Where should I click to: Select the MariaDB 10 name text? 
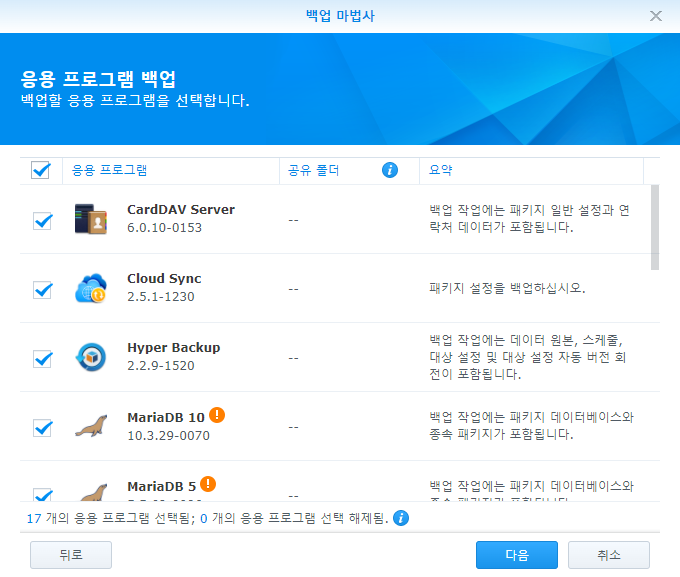pos(166,417)
